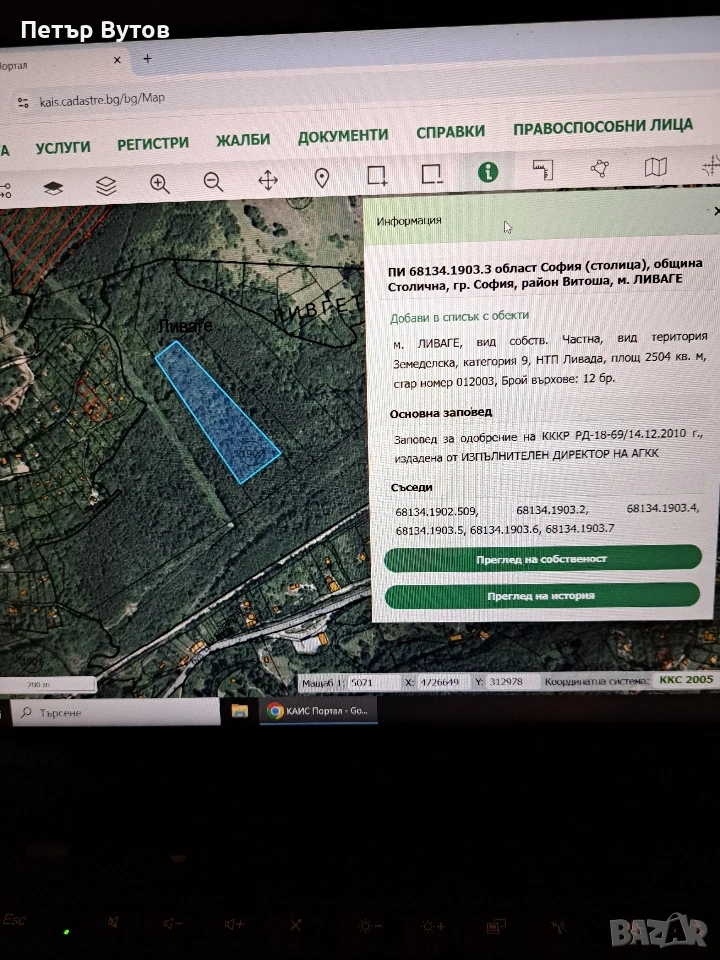Select the ruler measure tool

point(543,170)
